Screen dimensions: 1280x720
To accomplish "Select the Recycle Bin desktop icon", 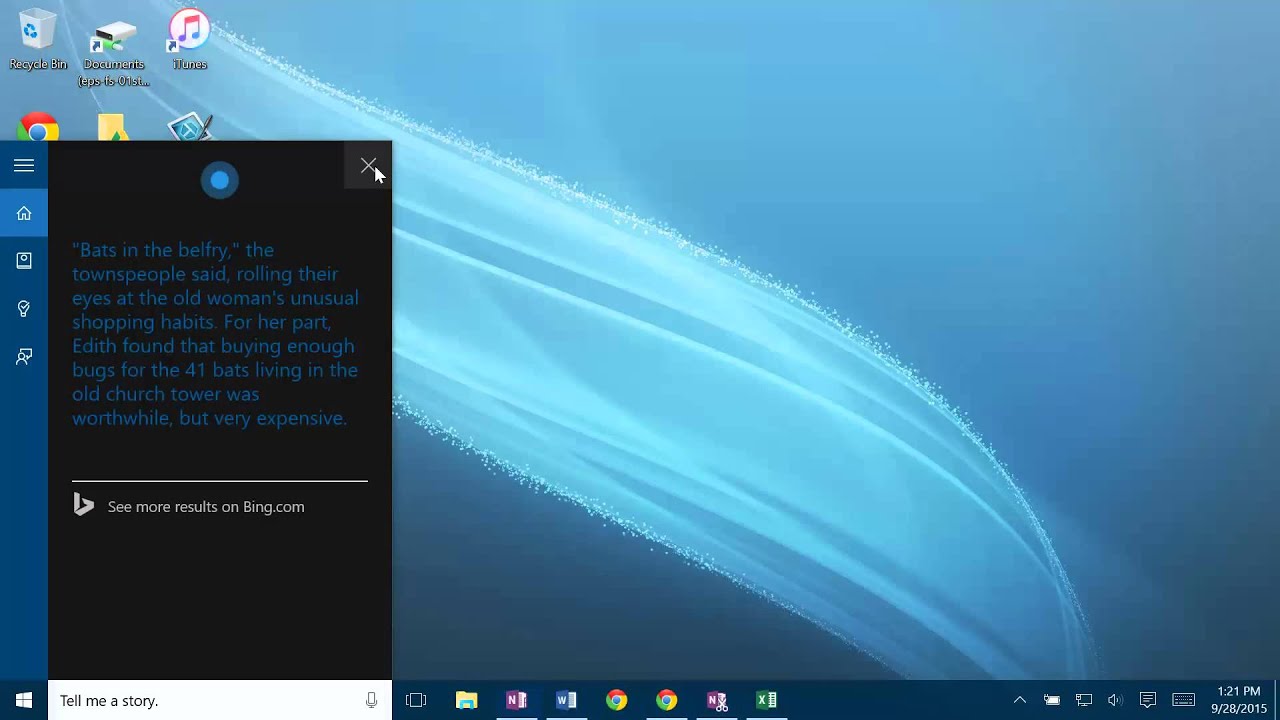I will (x=38, y=40).
